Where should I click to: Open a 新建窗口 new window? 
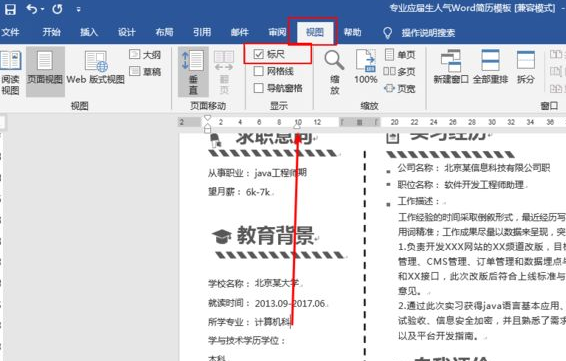pyautogui.click(x=450, y=67)
